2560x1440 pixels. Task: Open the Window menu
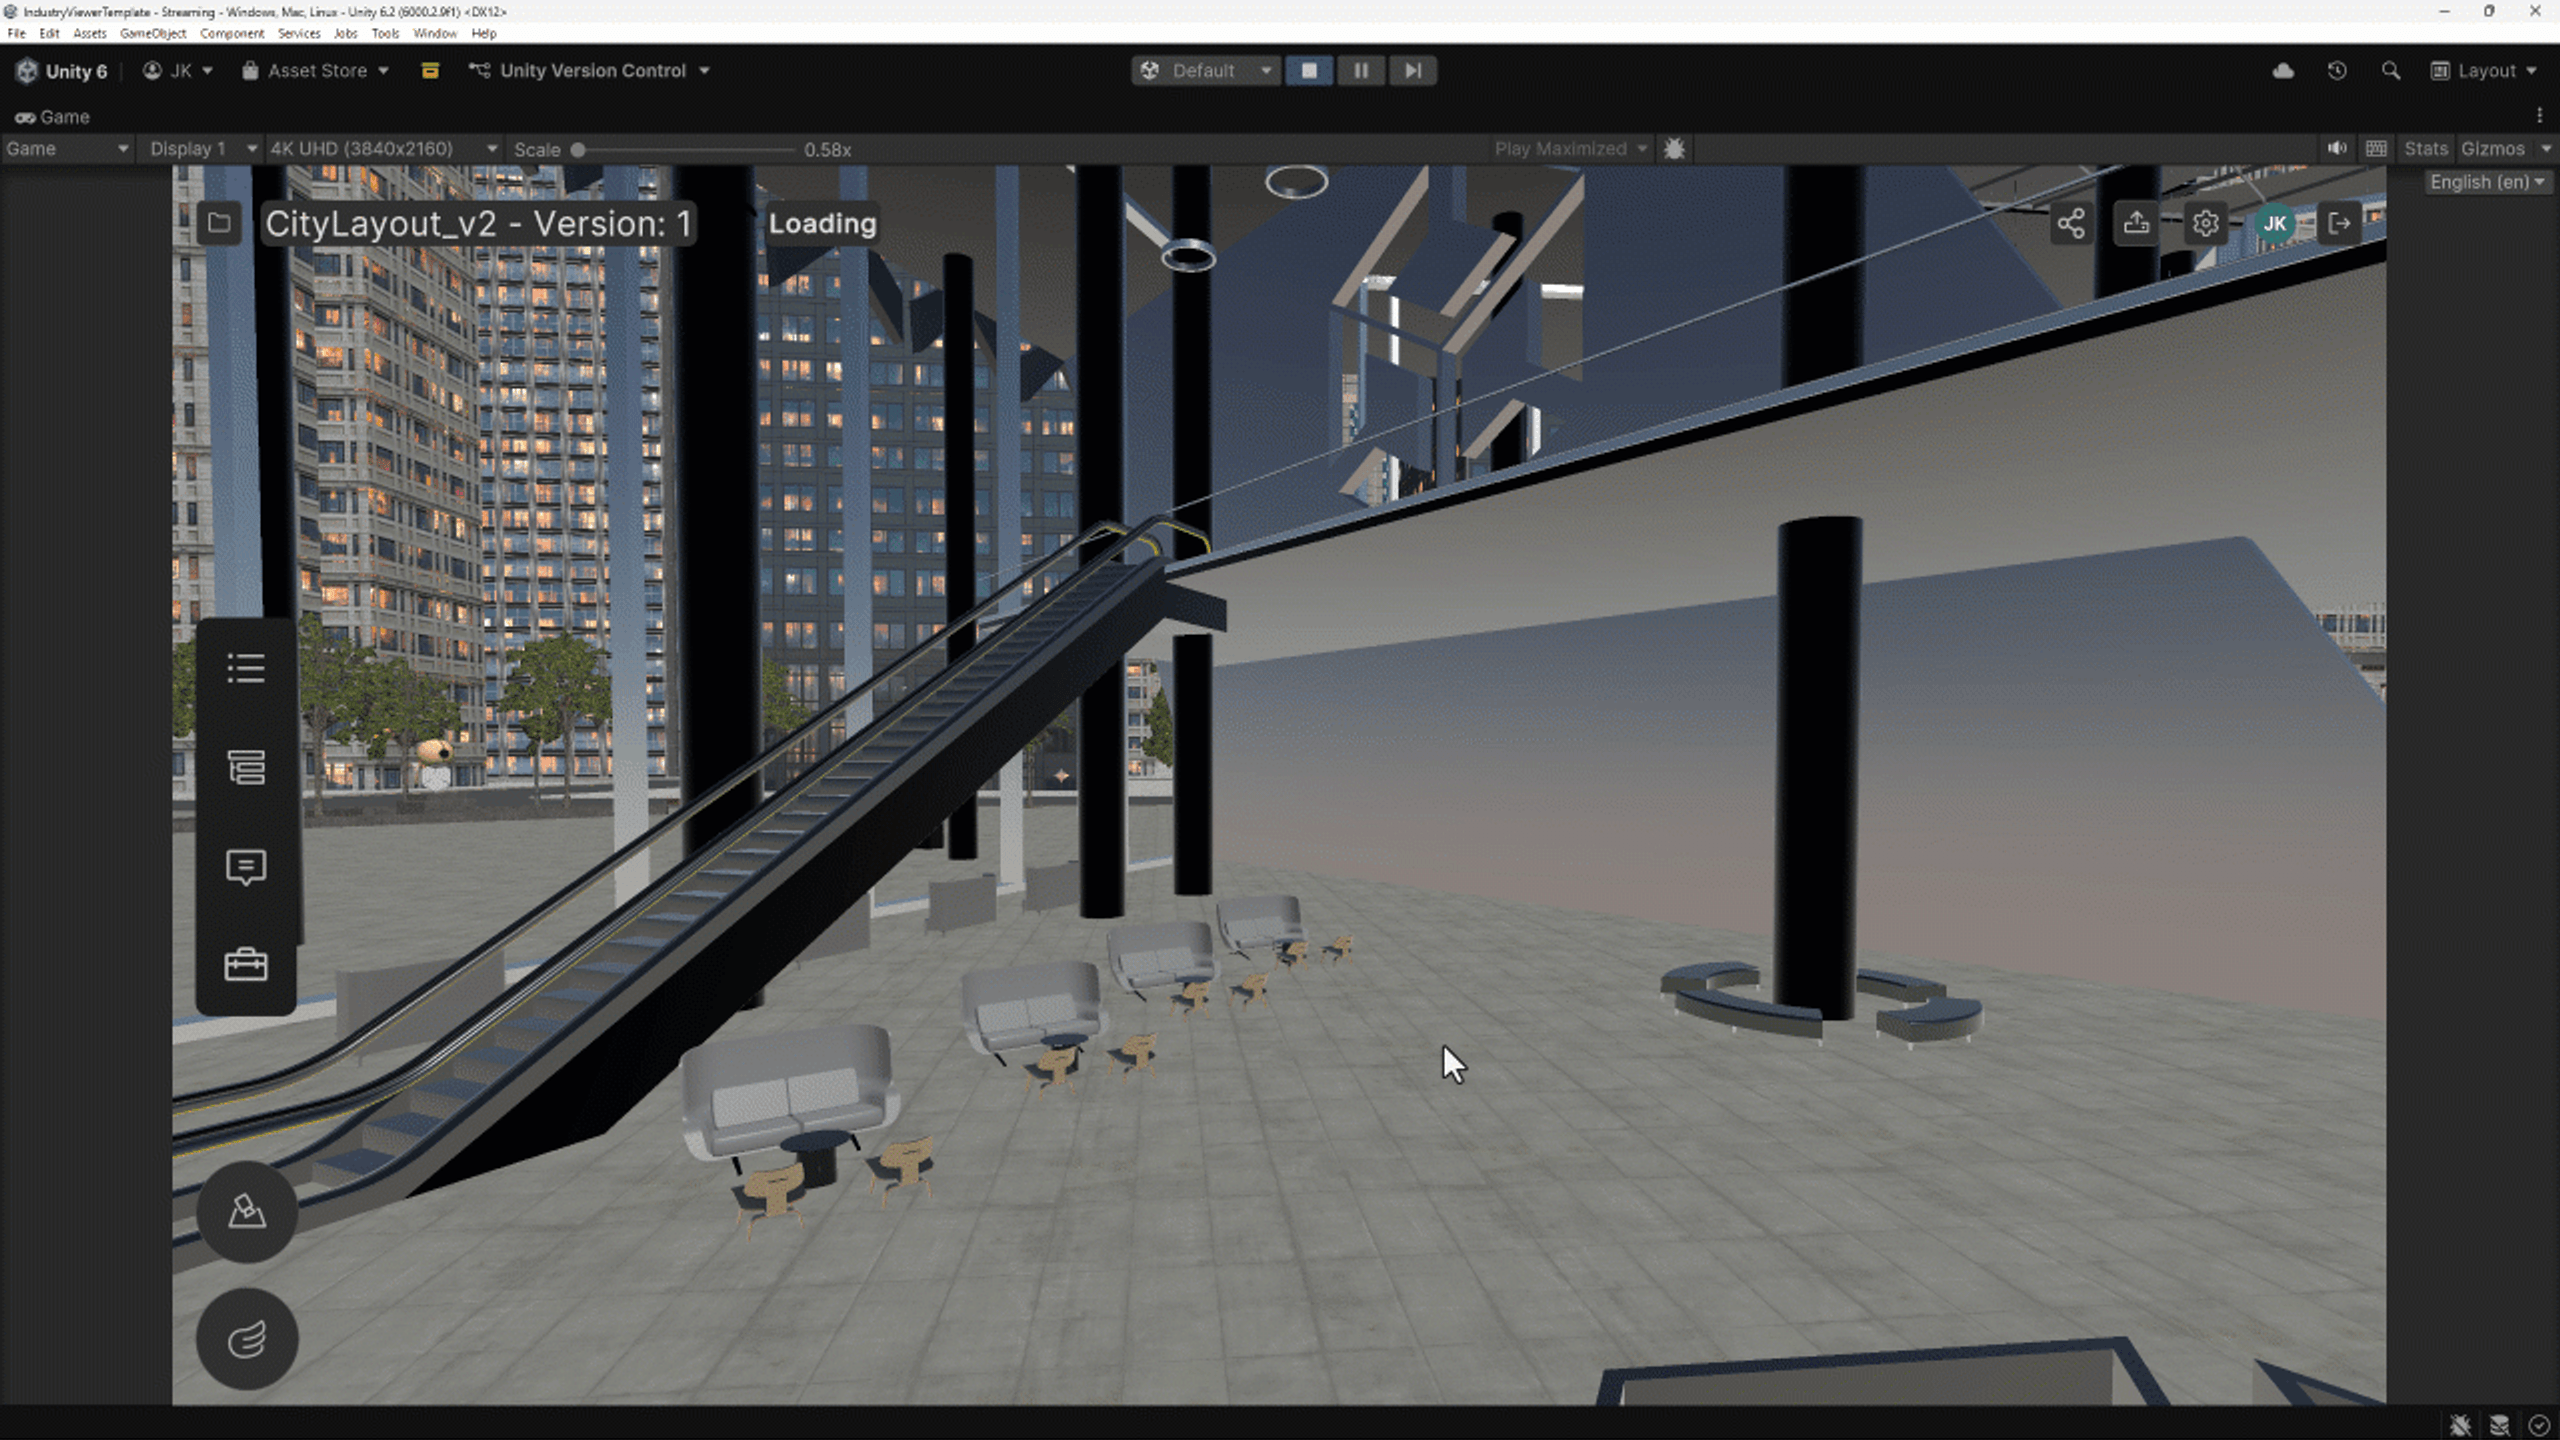click(x=435, y=33)
